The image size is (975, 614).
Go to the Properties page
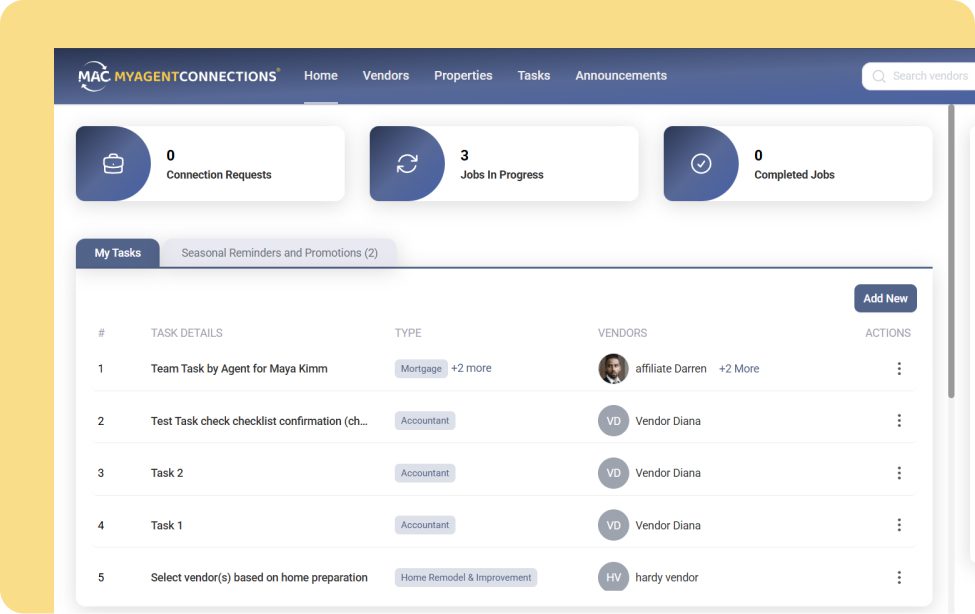tap(463, 76)
